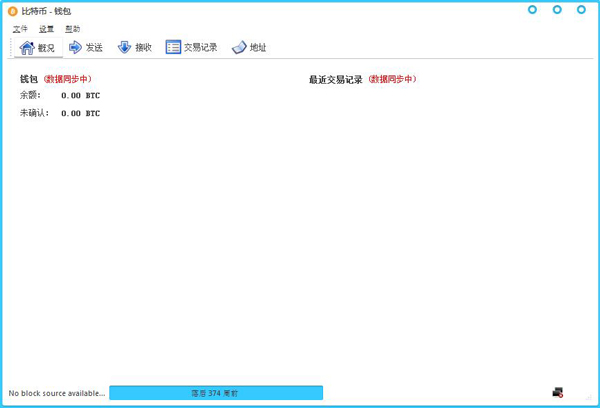This screenshot has height=408, width=600.
Task: Click the sync progress bar 落后 374 周前
Action: tap(216, 393)
